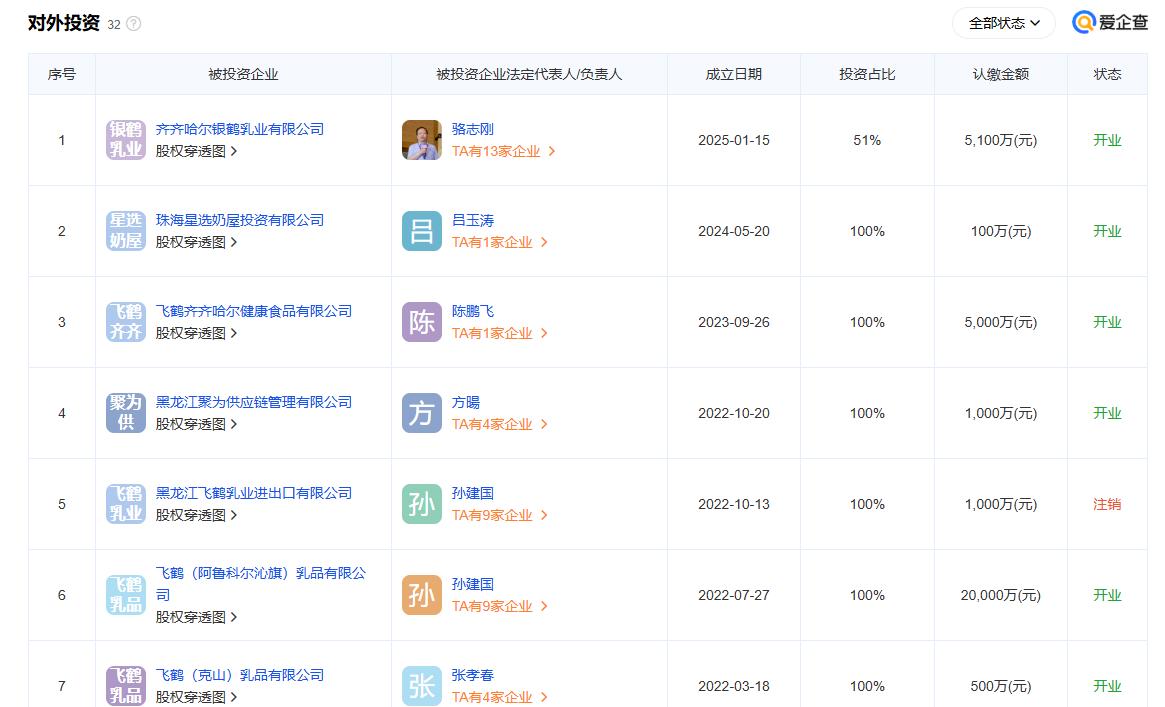Open company link 飞鹤（克山）乳品有限公司

pyautogui.click(x=240, y=675)
